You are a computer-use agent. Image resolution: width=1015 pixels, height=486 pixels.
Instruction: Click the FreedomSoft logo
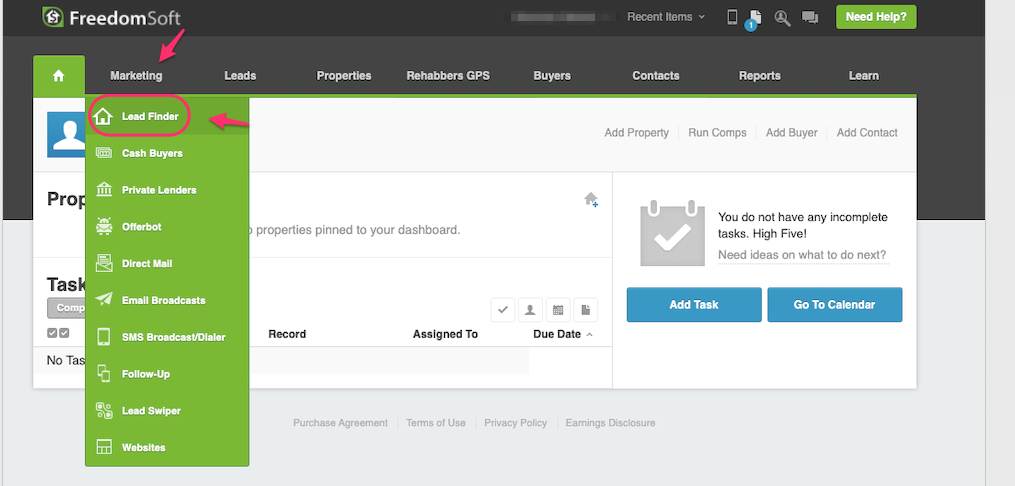[111, 17]
